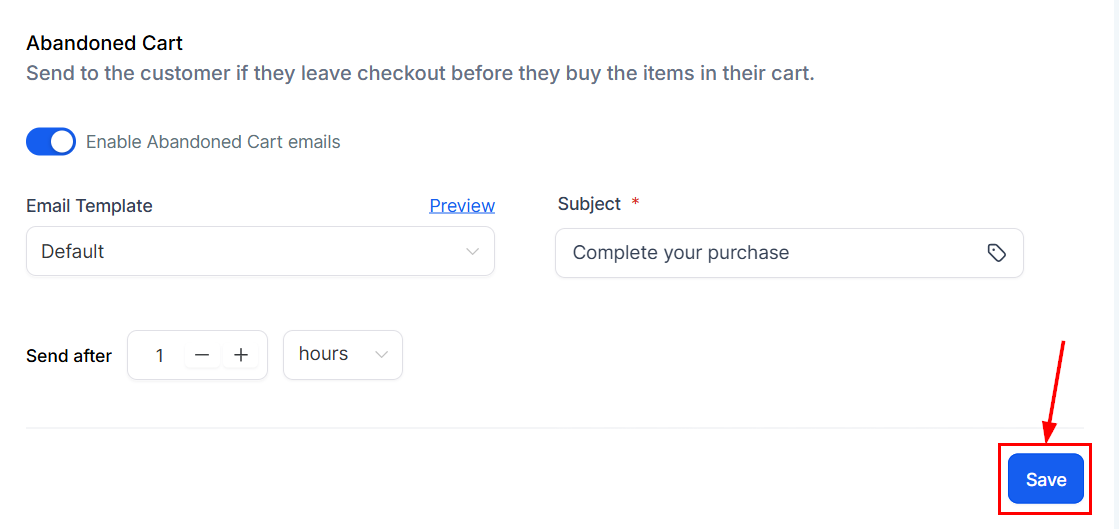
Task: Click the tag icon in Subject field
Action: [x=996, y=253]
